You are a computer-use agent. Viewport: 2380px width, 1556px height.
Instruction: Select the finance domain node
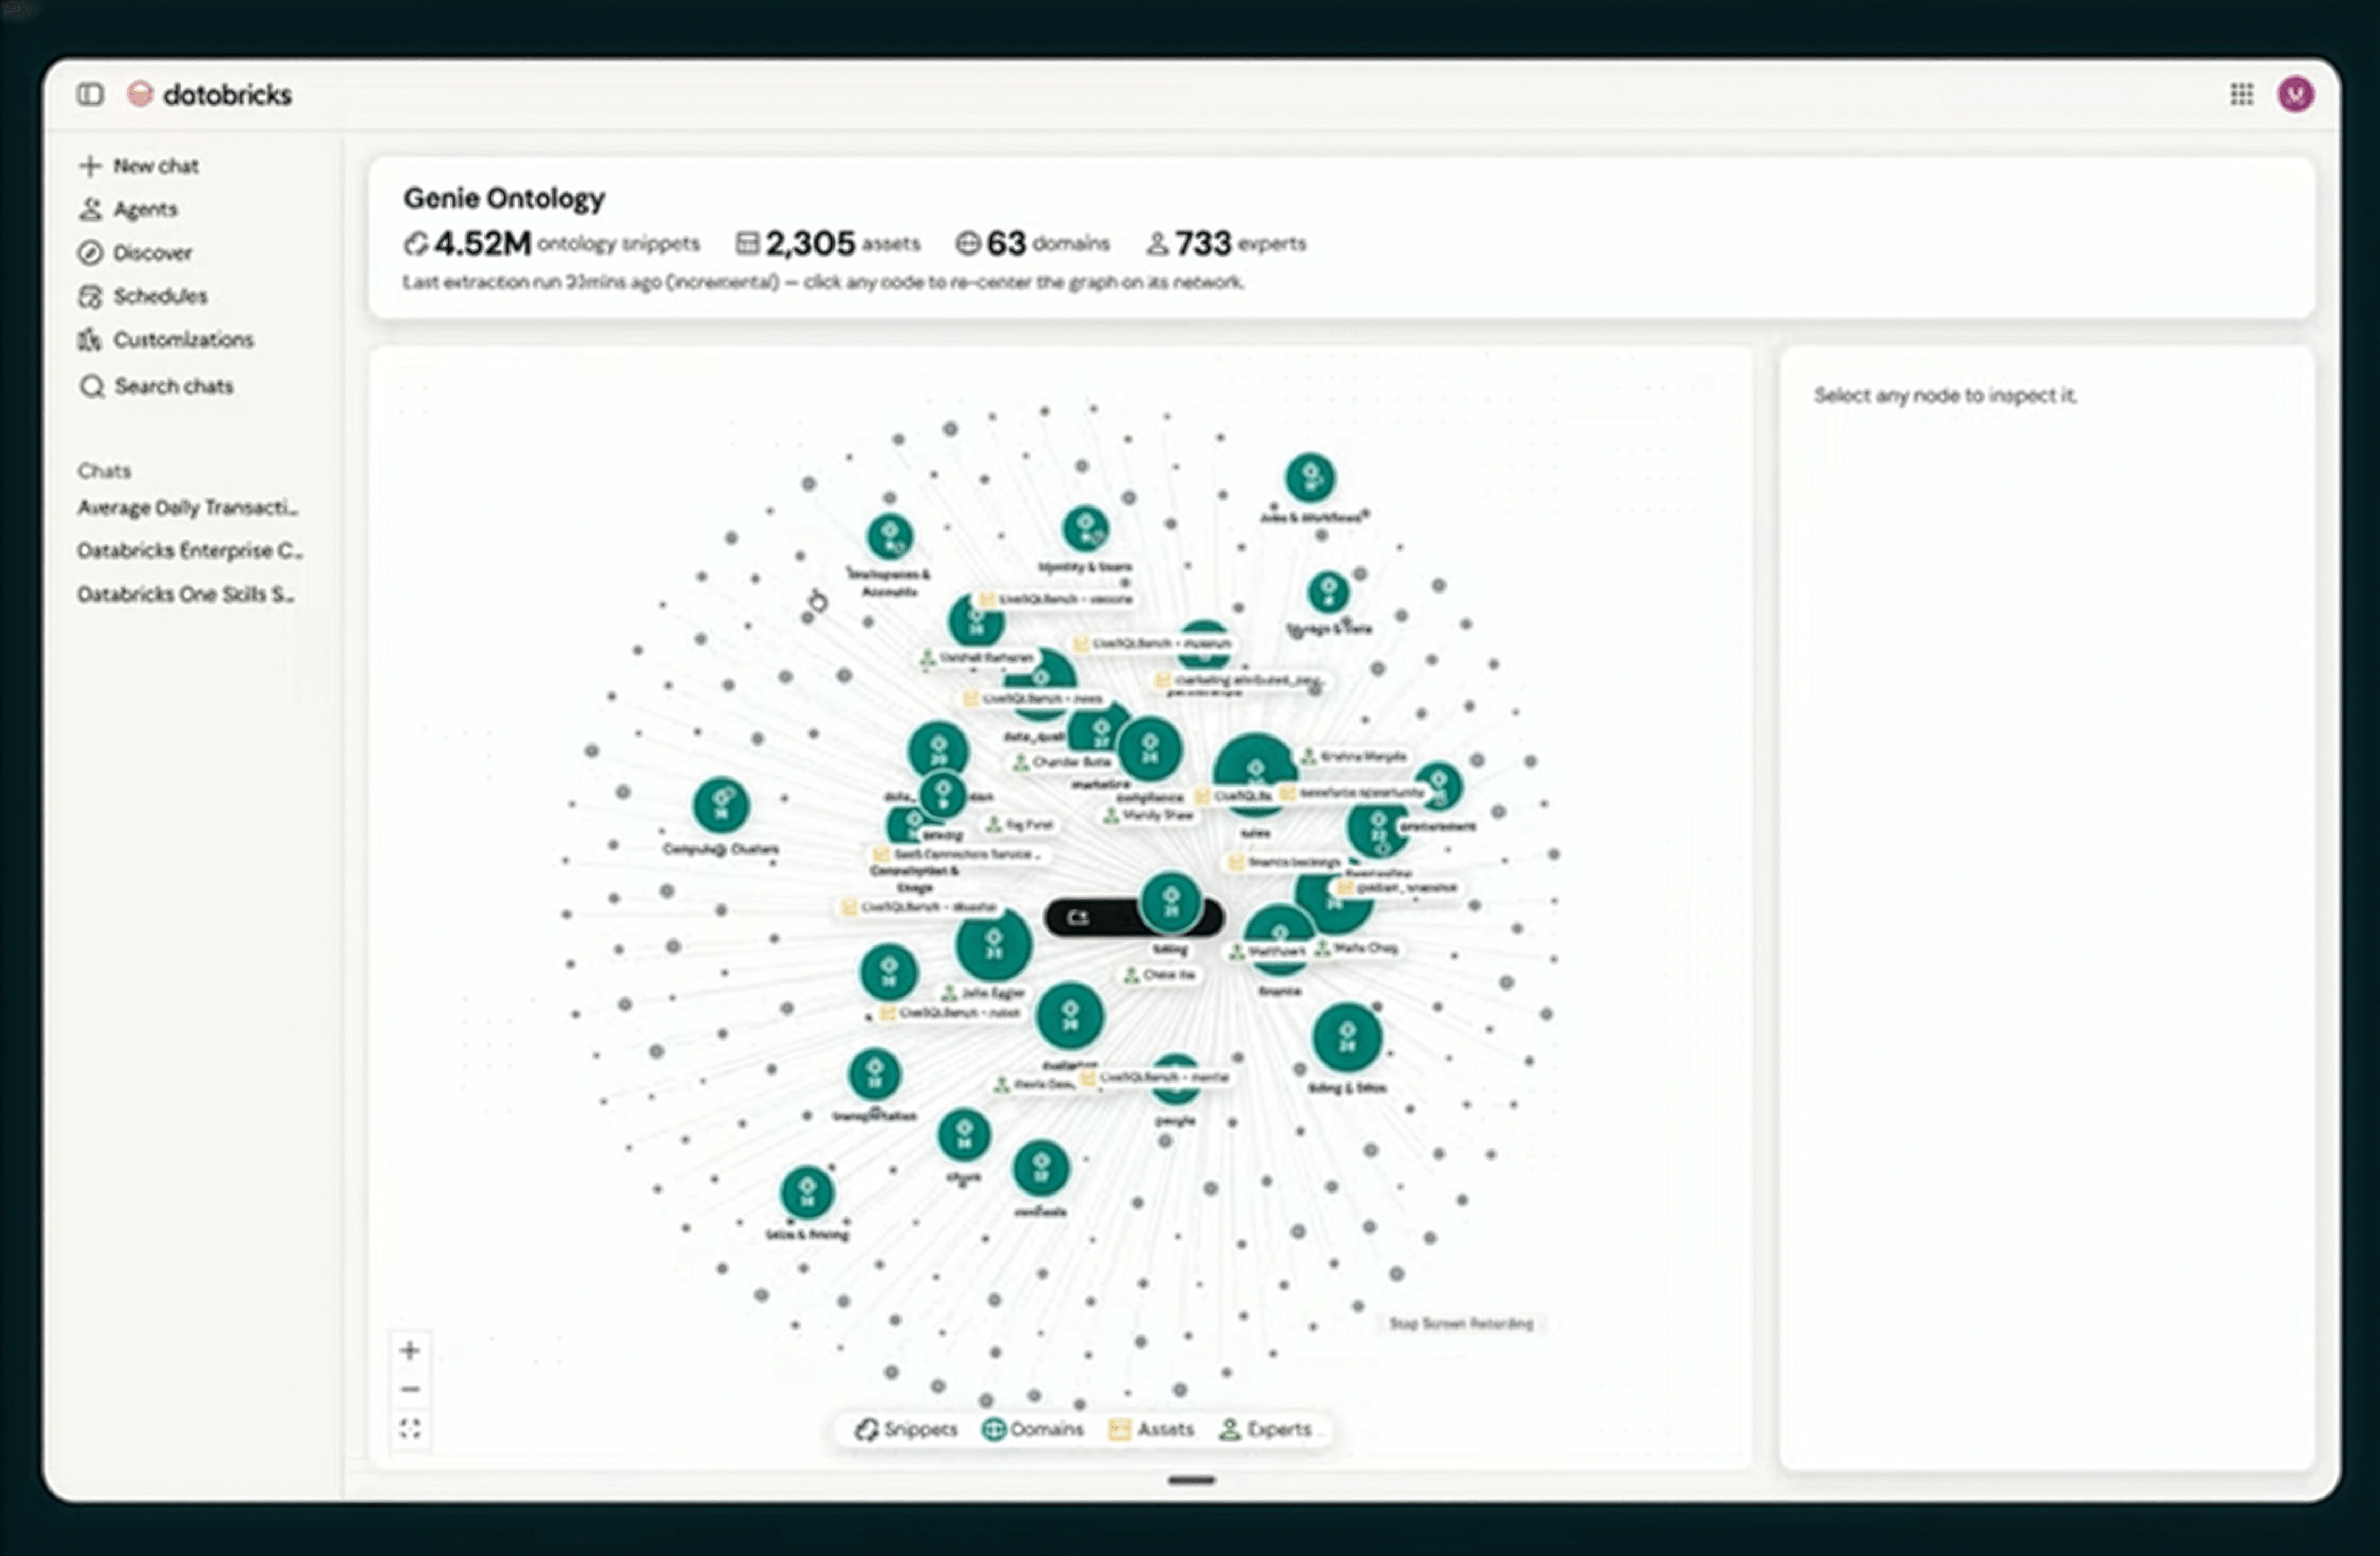tap(1279, 940)
